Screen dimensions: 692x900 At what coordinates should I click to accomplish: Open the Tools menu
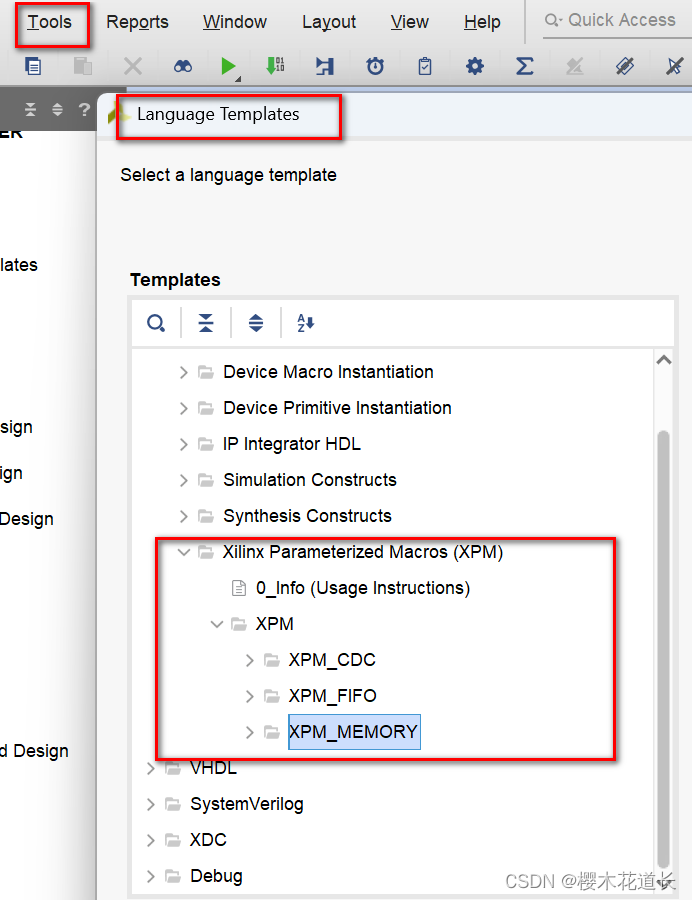49,22
